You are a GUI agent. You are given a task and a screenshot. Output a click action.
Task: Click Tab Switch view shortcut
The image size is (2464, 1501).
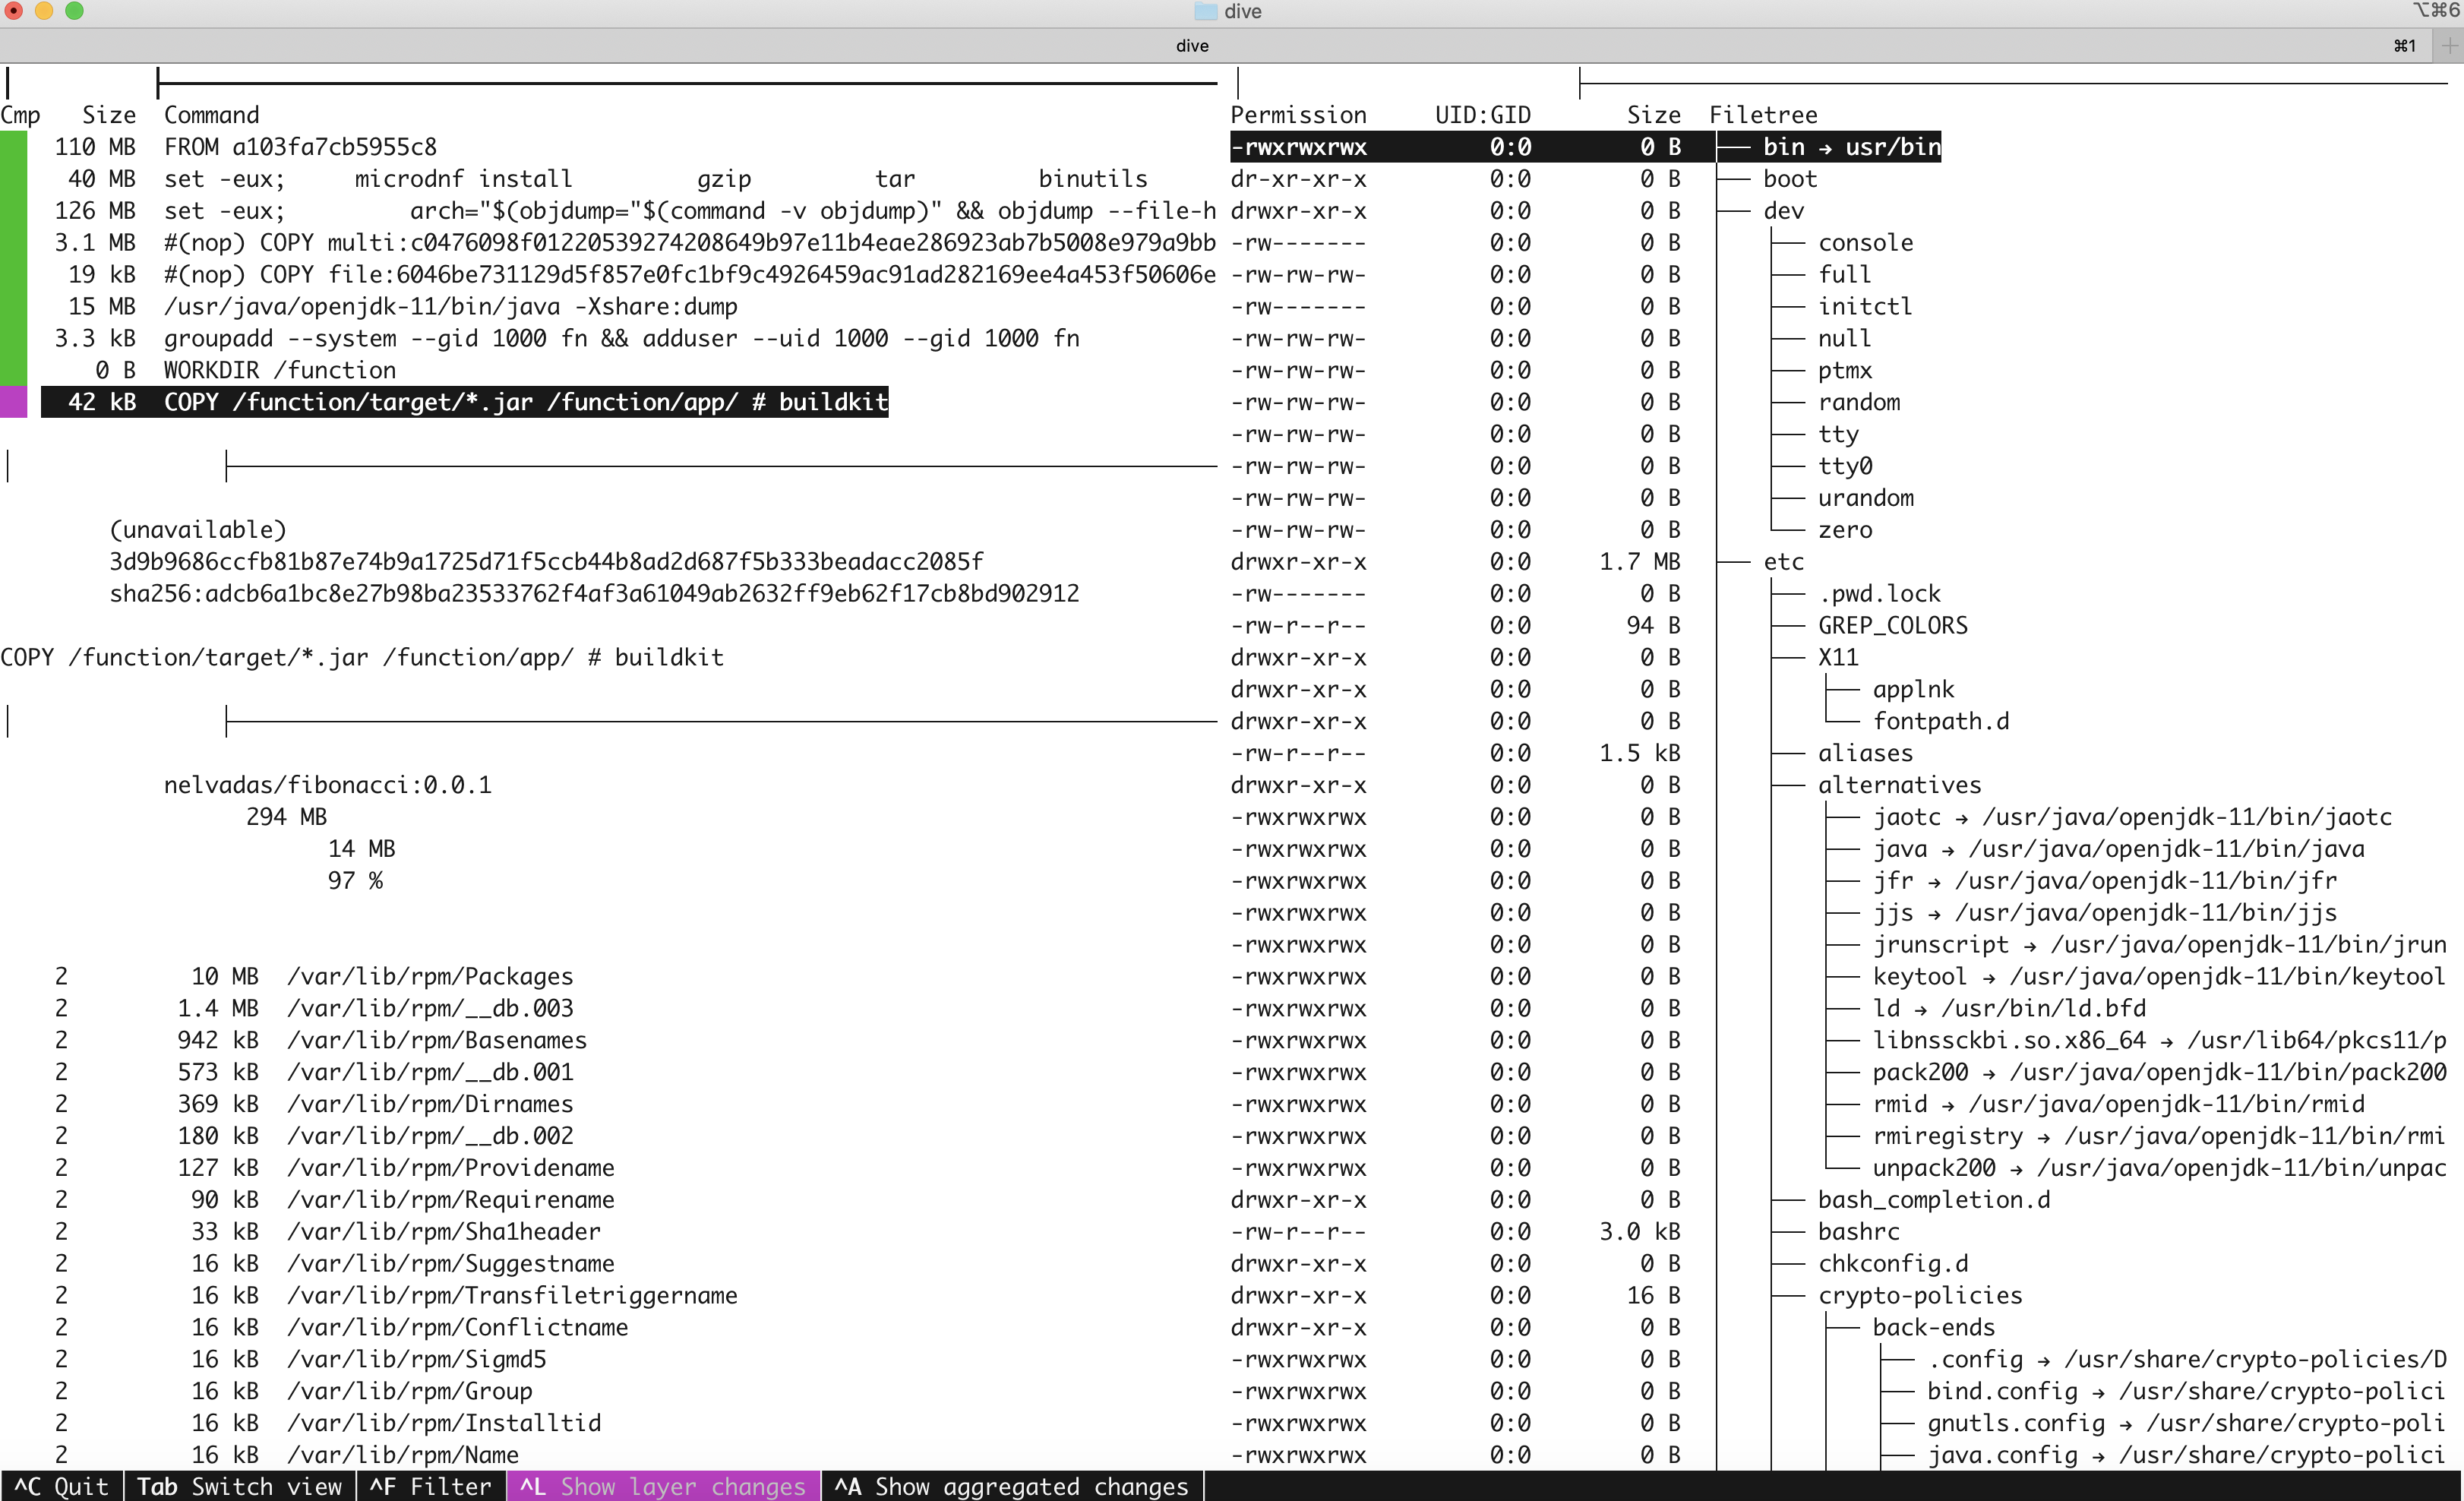(239, 1486)
